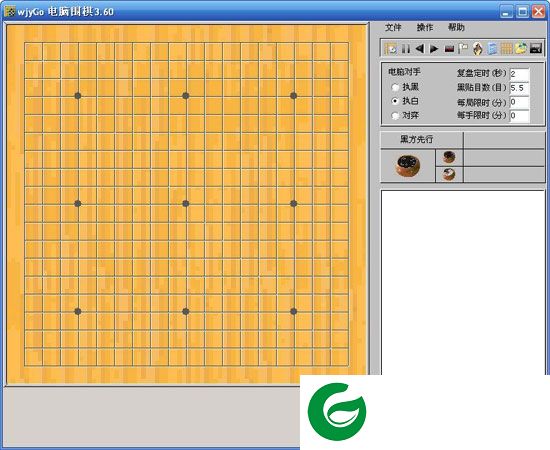Click the flame-shaped figure toolbar icon
This screenshot has width=550, height=450.
pos(477,48)
